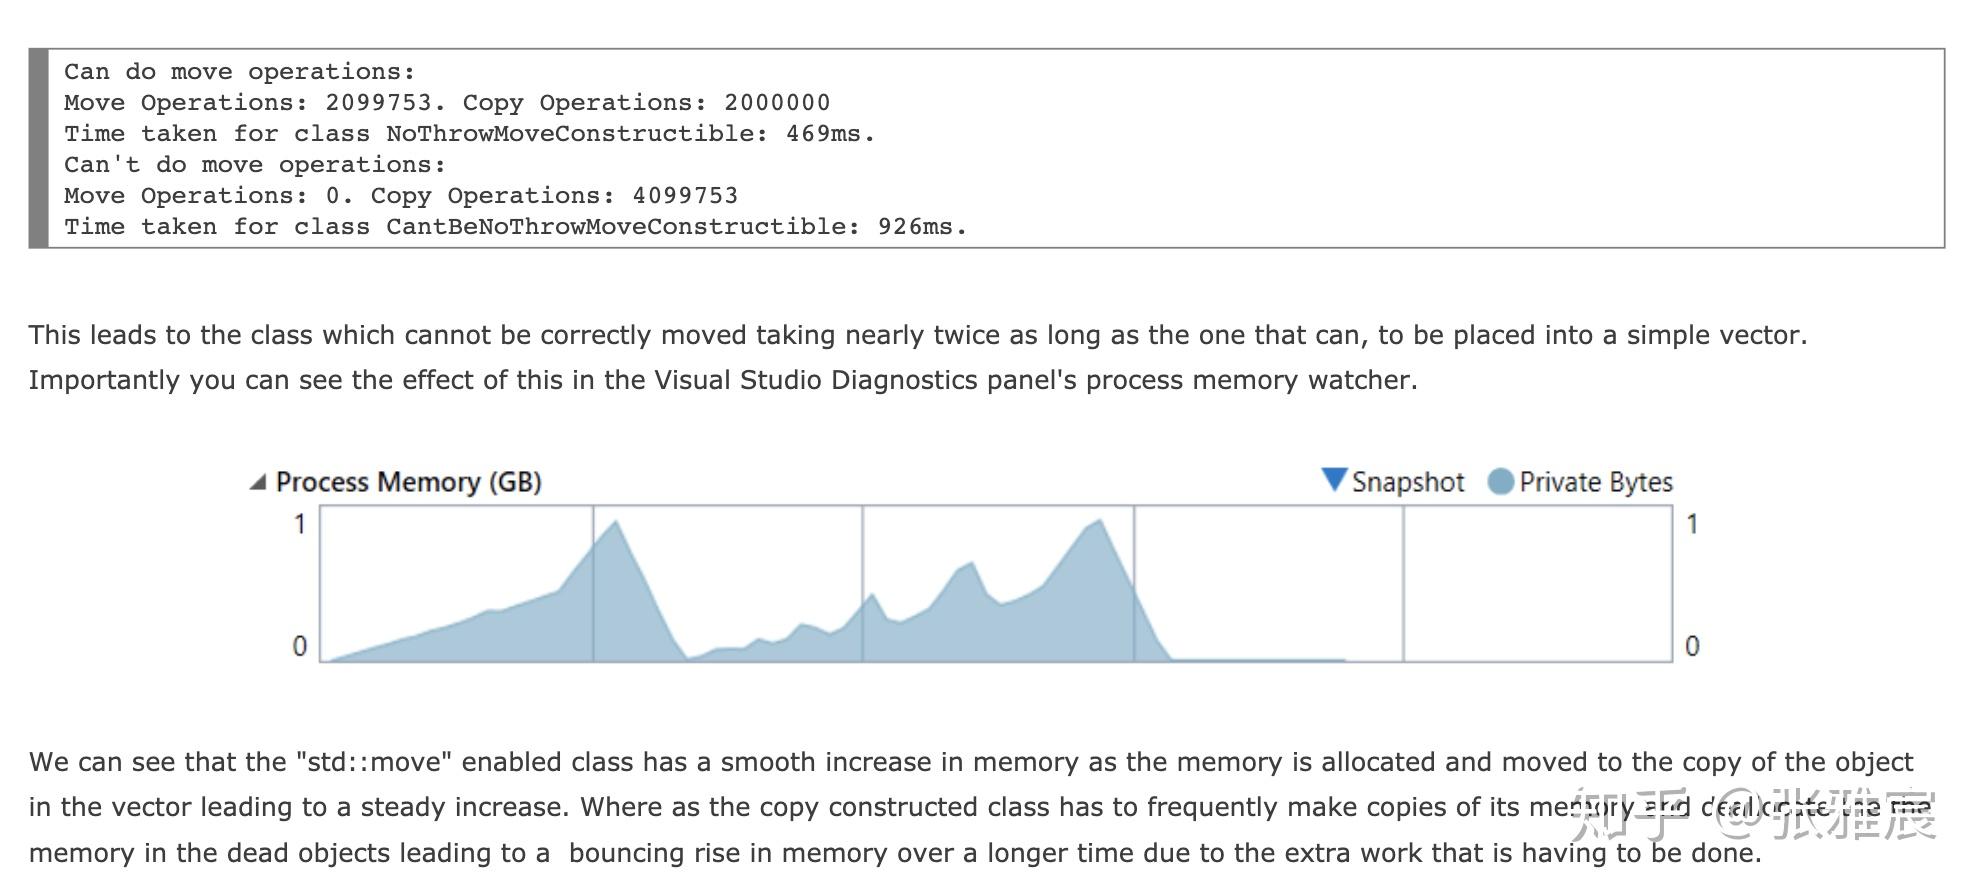Click the fourth vertical gridline in the memory chart
This screenshot has height=895, width=1988.
pos(1403,584)
